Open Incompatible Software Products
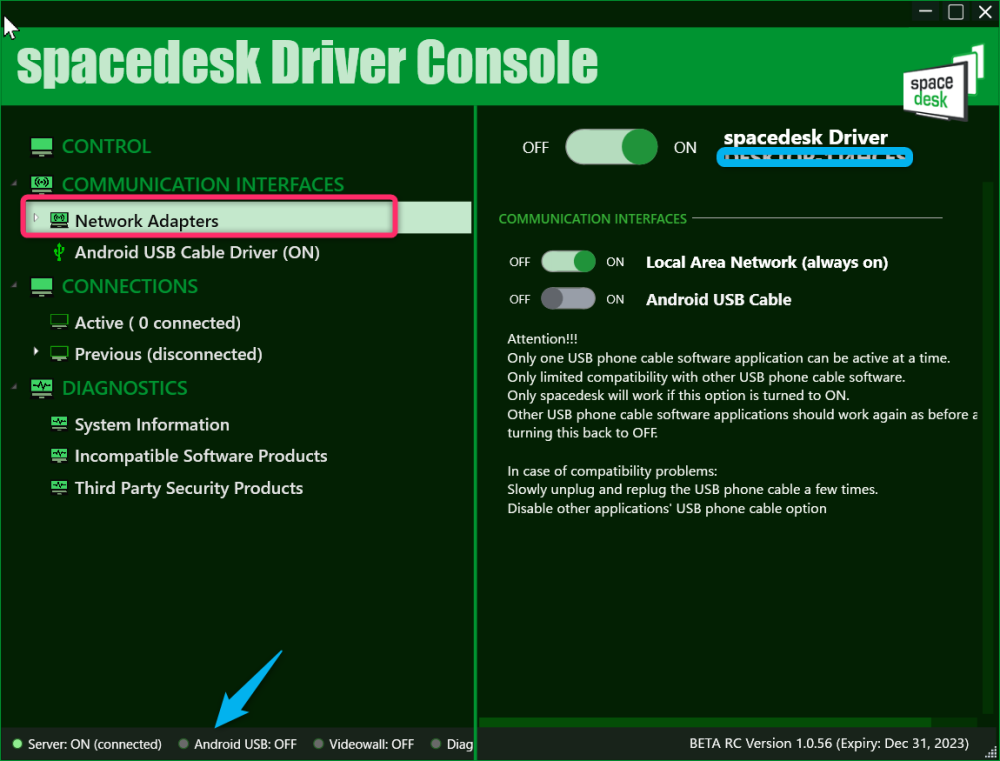This screenshot has width=1000, height=761. pos(201,456)
